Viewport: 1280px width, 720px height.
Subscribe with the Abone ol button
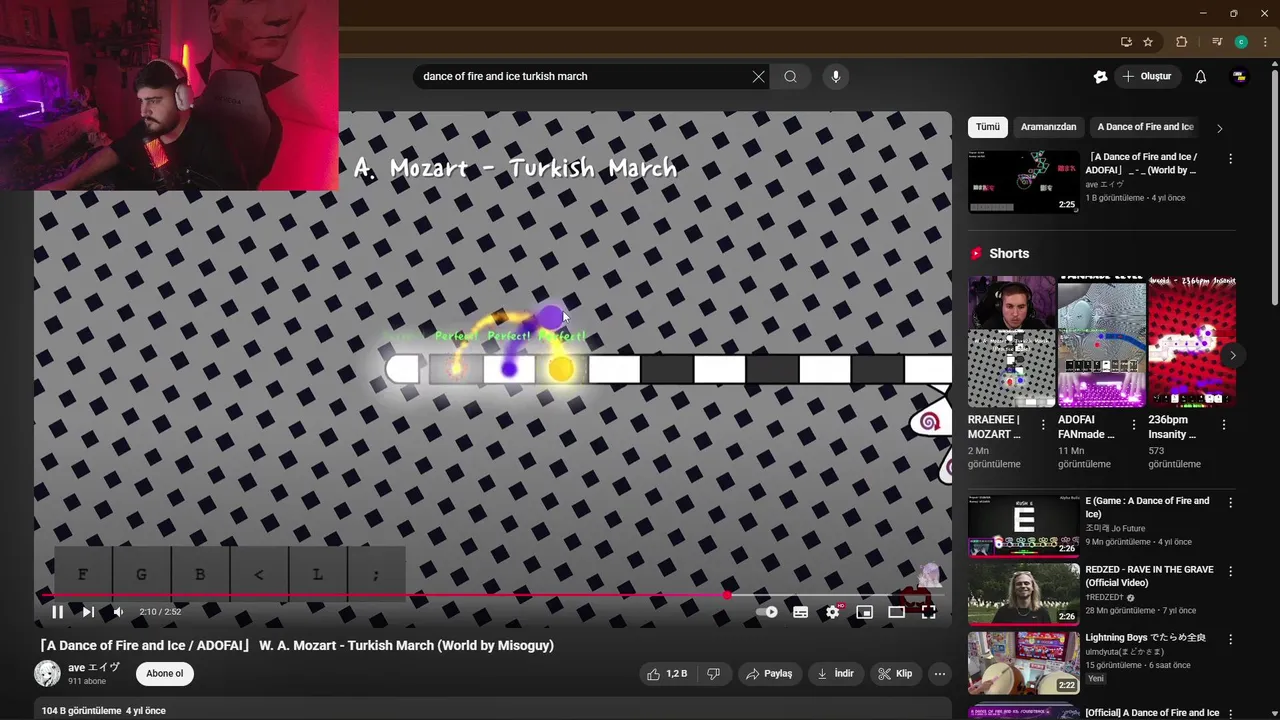pos(165,674)
